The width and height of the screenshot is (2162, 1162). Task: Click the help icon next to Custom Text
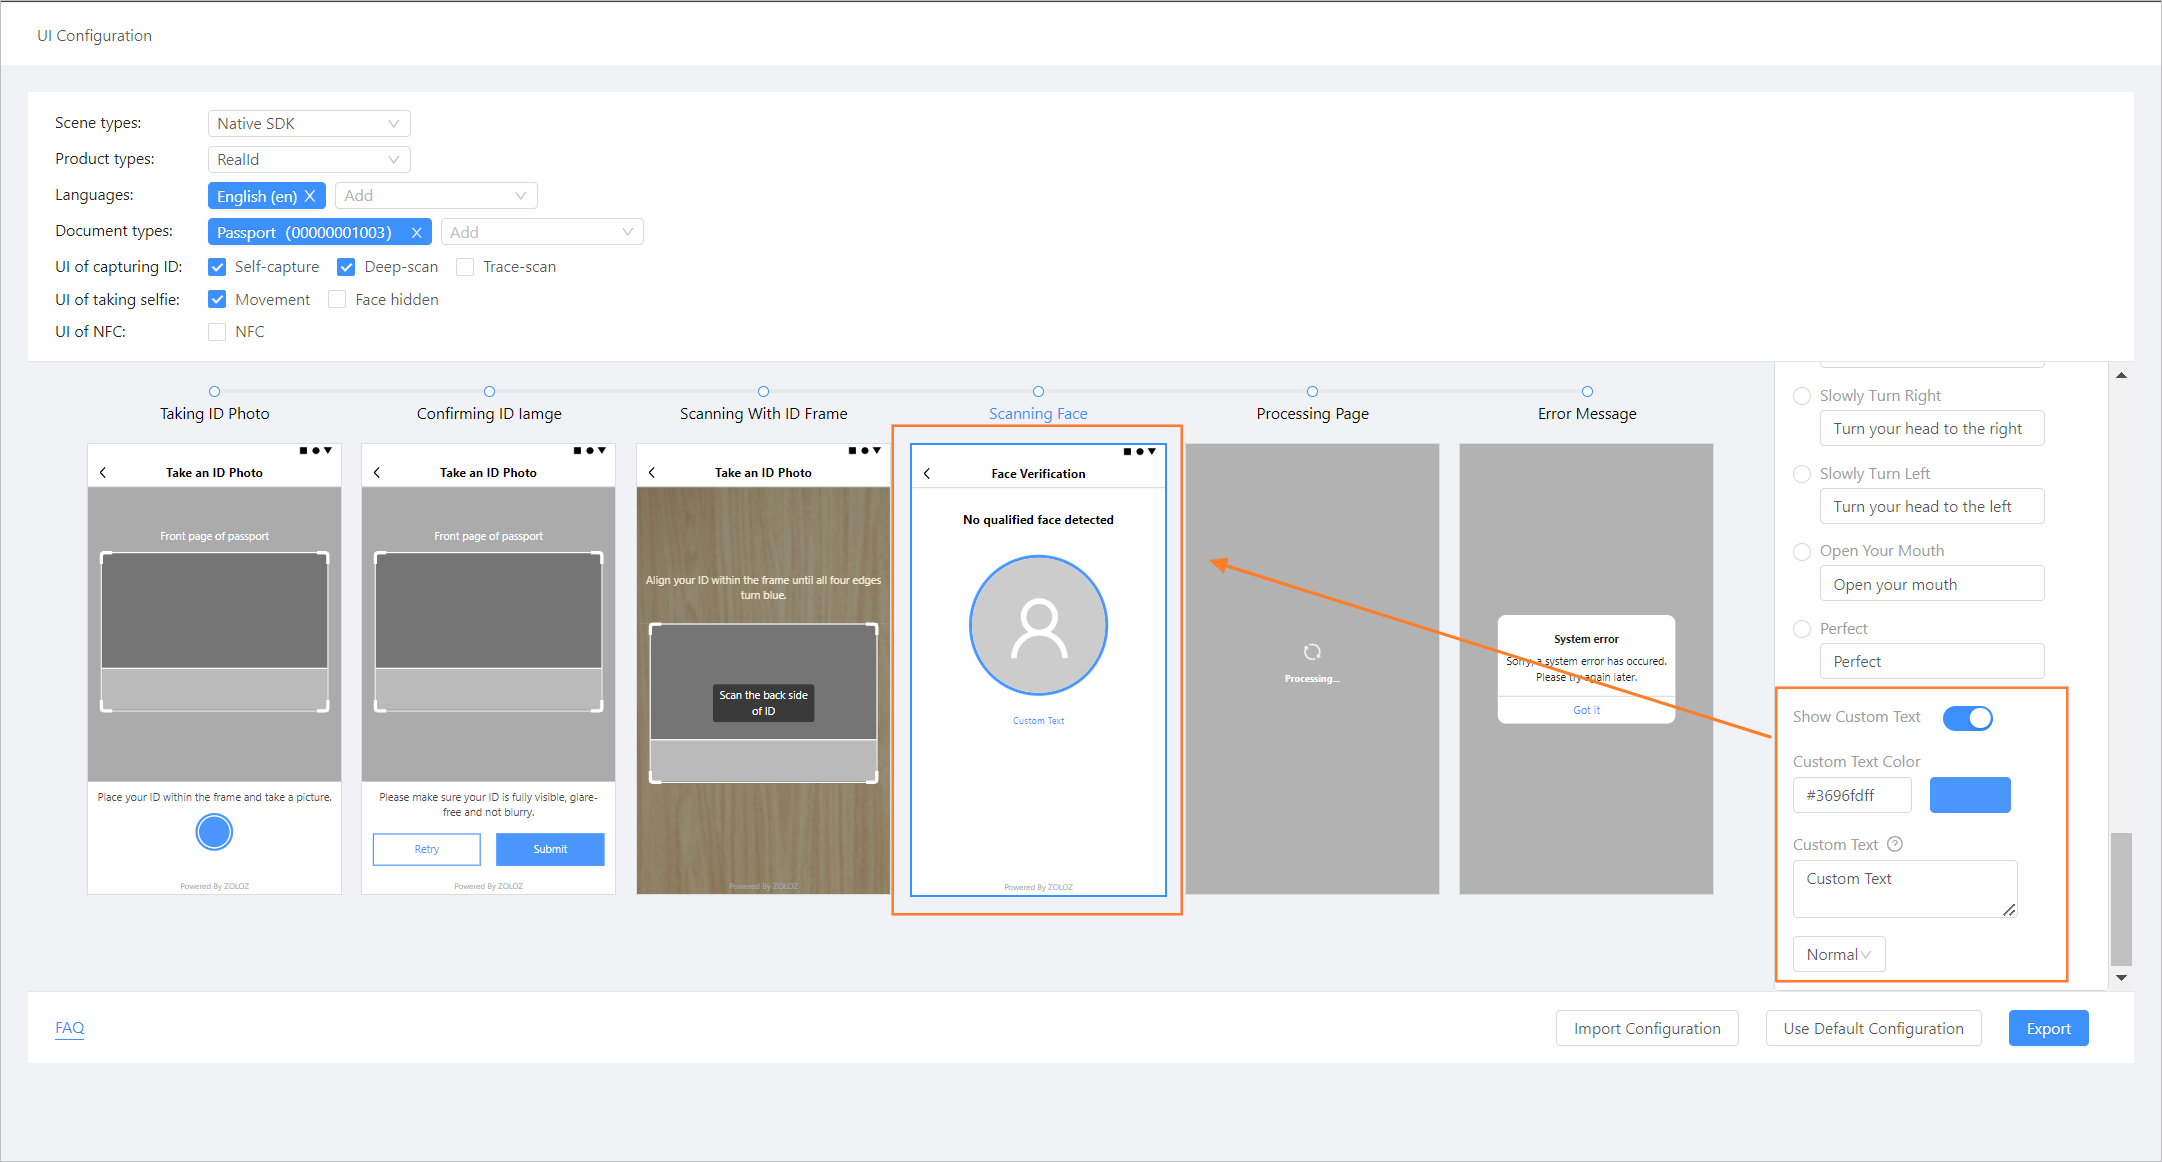pos(1894,844)
